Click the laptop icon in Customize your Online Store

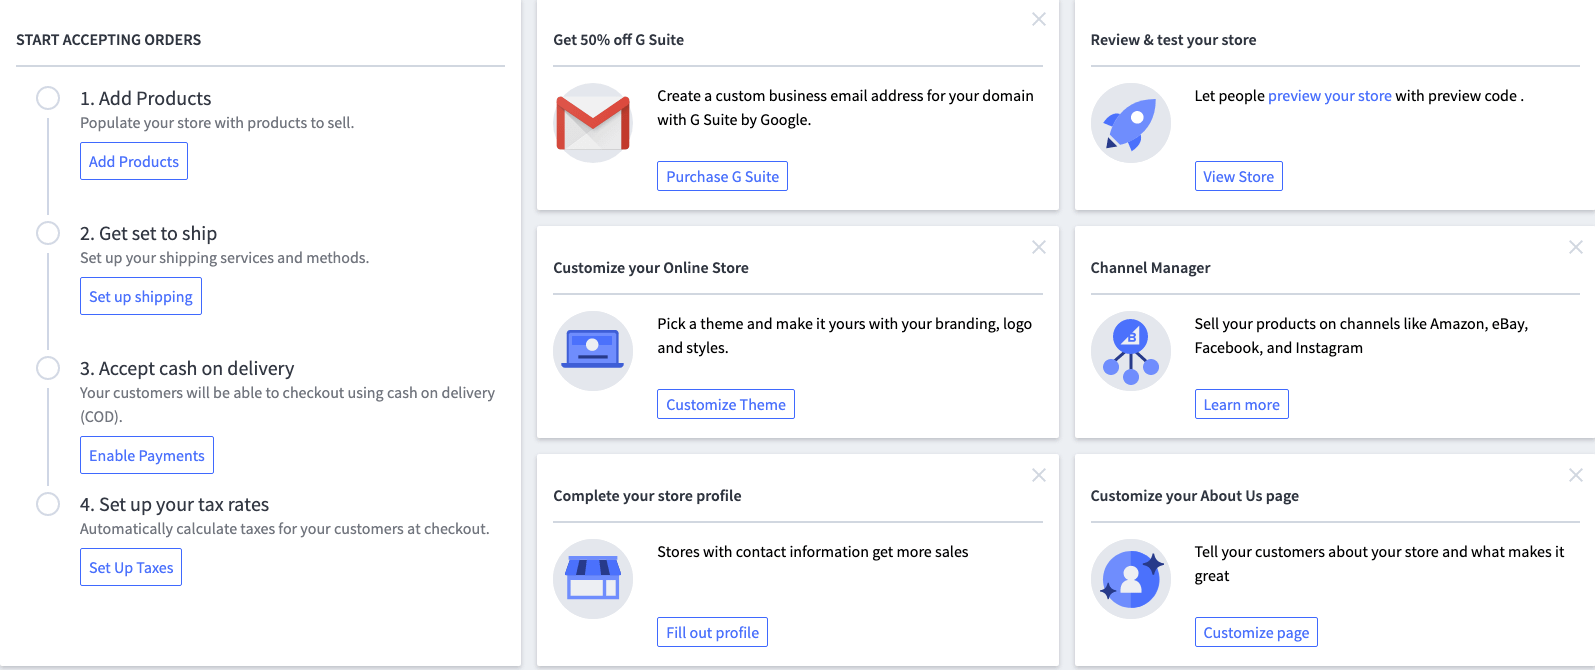[593, 351]
